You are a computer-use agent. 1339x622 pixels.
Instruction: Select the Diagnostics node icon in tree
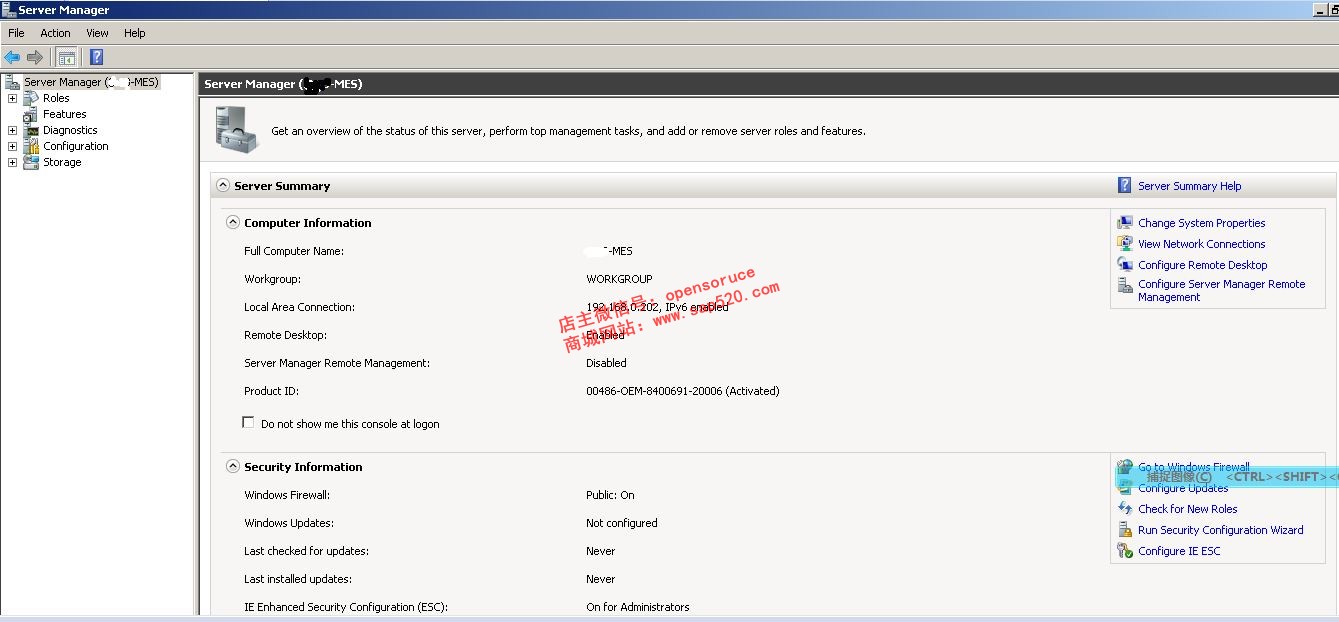(x=31, y=130)
